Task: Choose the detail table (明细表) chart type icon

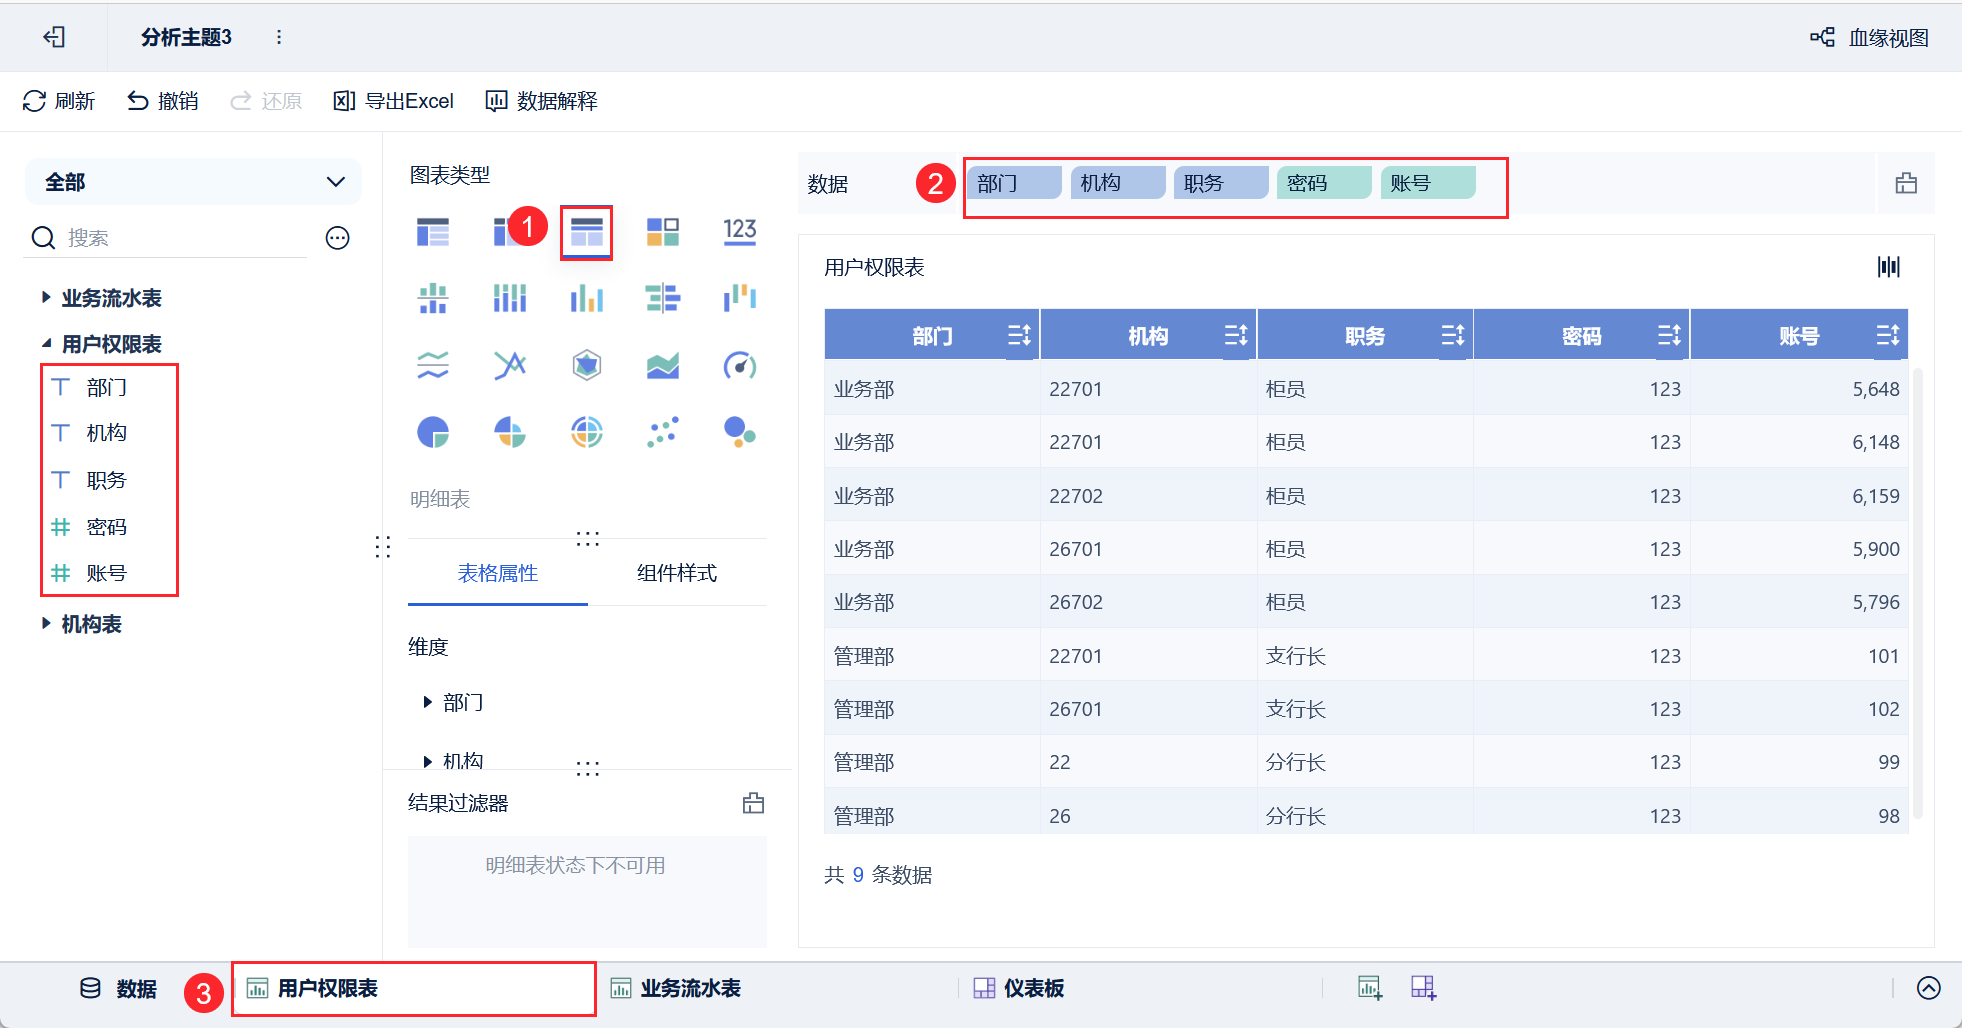Action: 587,232
